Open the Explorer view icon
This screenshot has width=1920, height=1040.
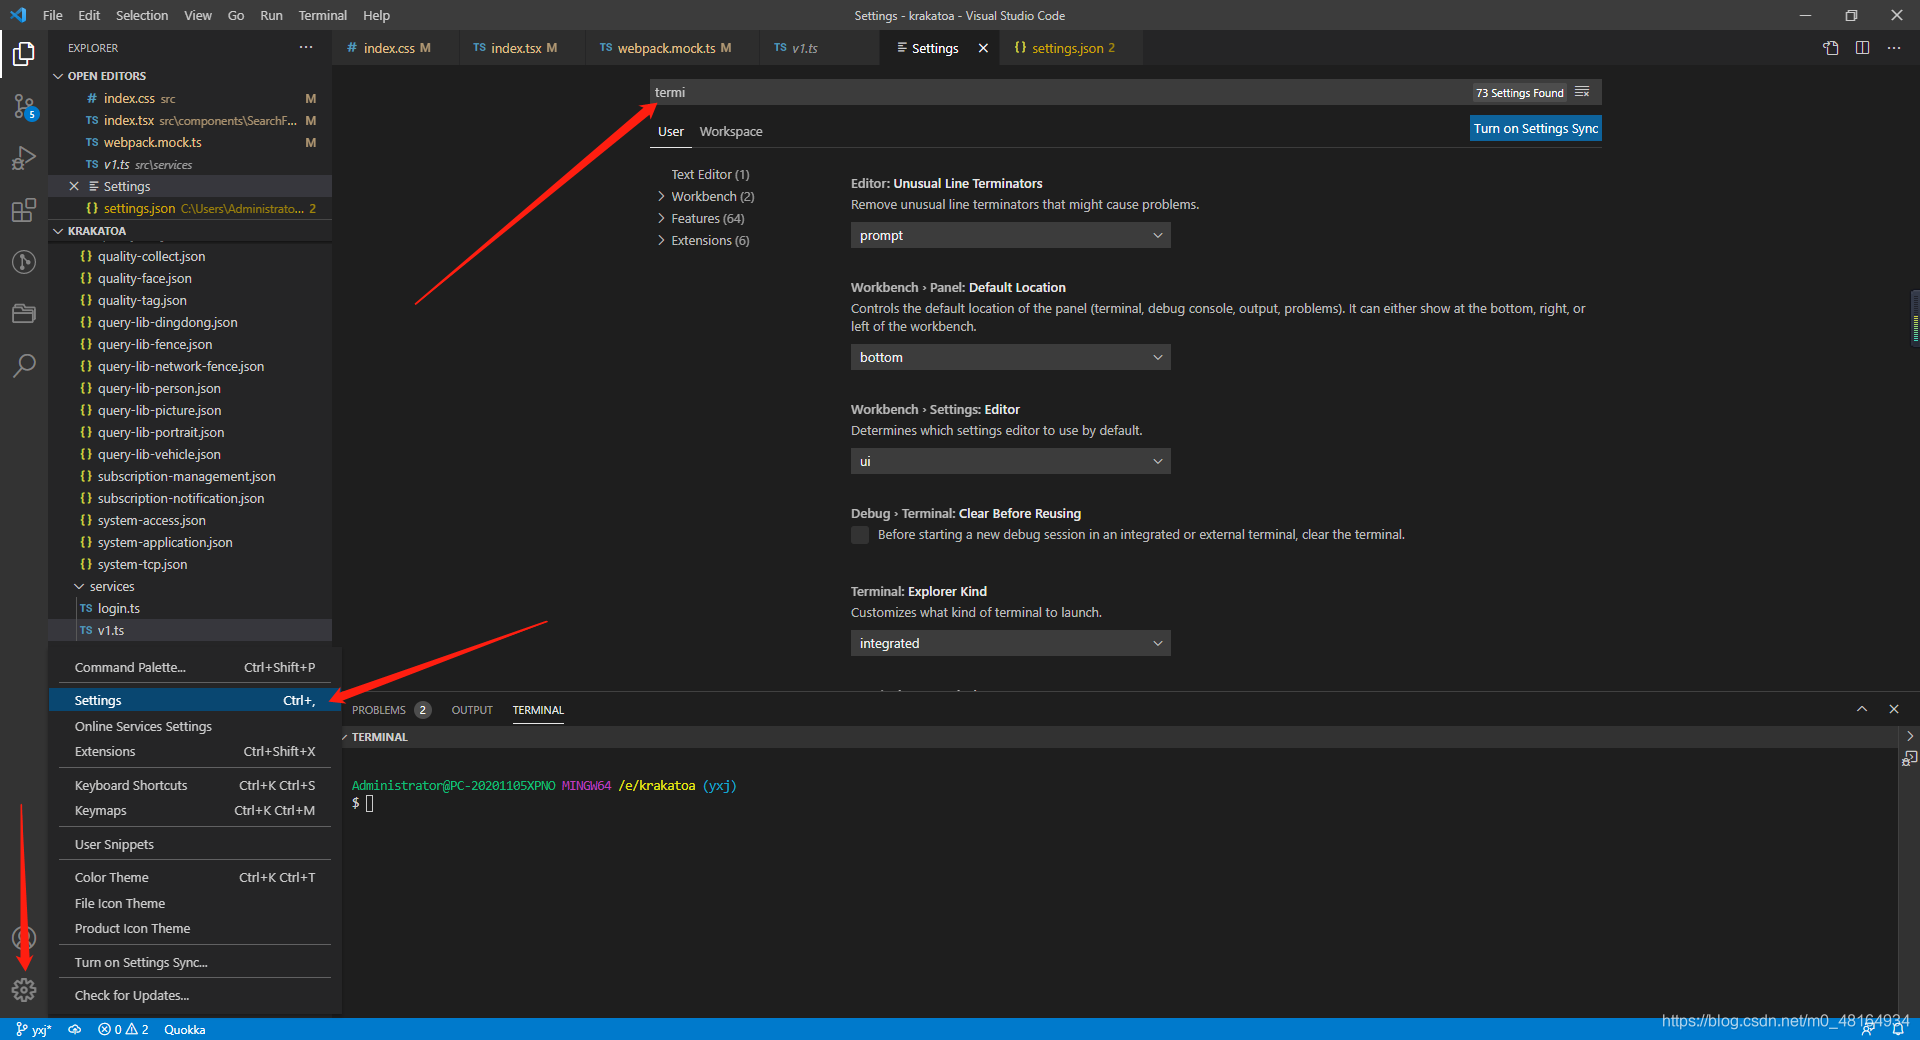pyautogui.click(x=24, y=54)
